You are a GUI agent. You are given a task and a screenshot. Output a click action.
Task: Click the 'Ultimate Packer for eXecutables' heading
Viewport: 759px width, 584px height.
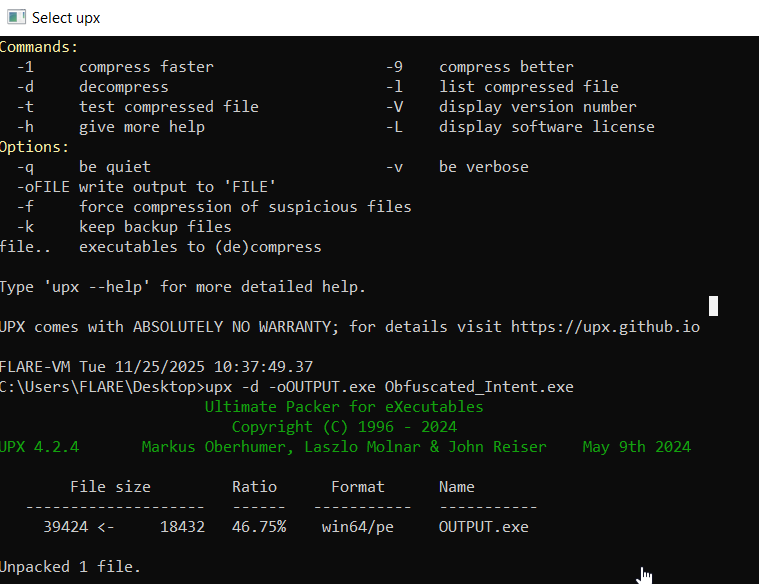click(344, 407)
